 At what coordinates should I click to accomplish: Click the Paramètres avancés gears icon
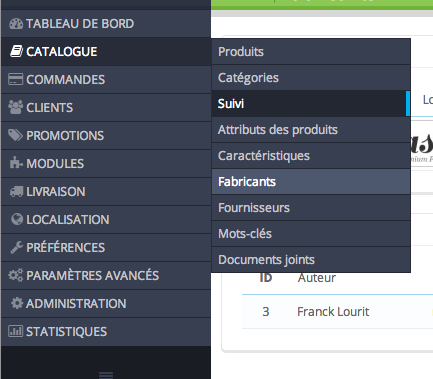point(16,275)
